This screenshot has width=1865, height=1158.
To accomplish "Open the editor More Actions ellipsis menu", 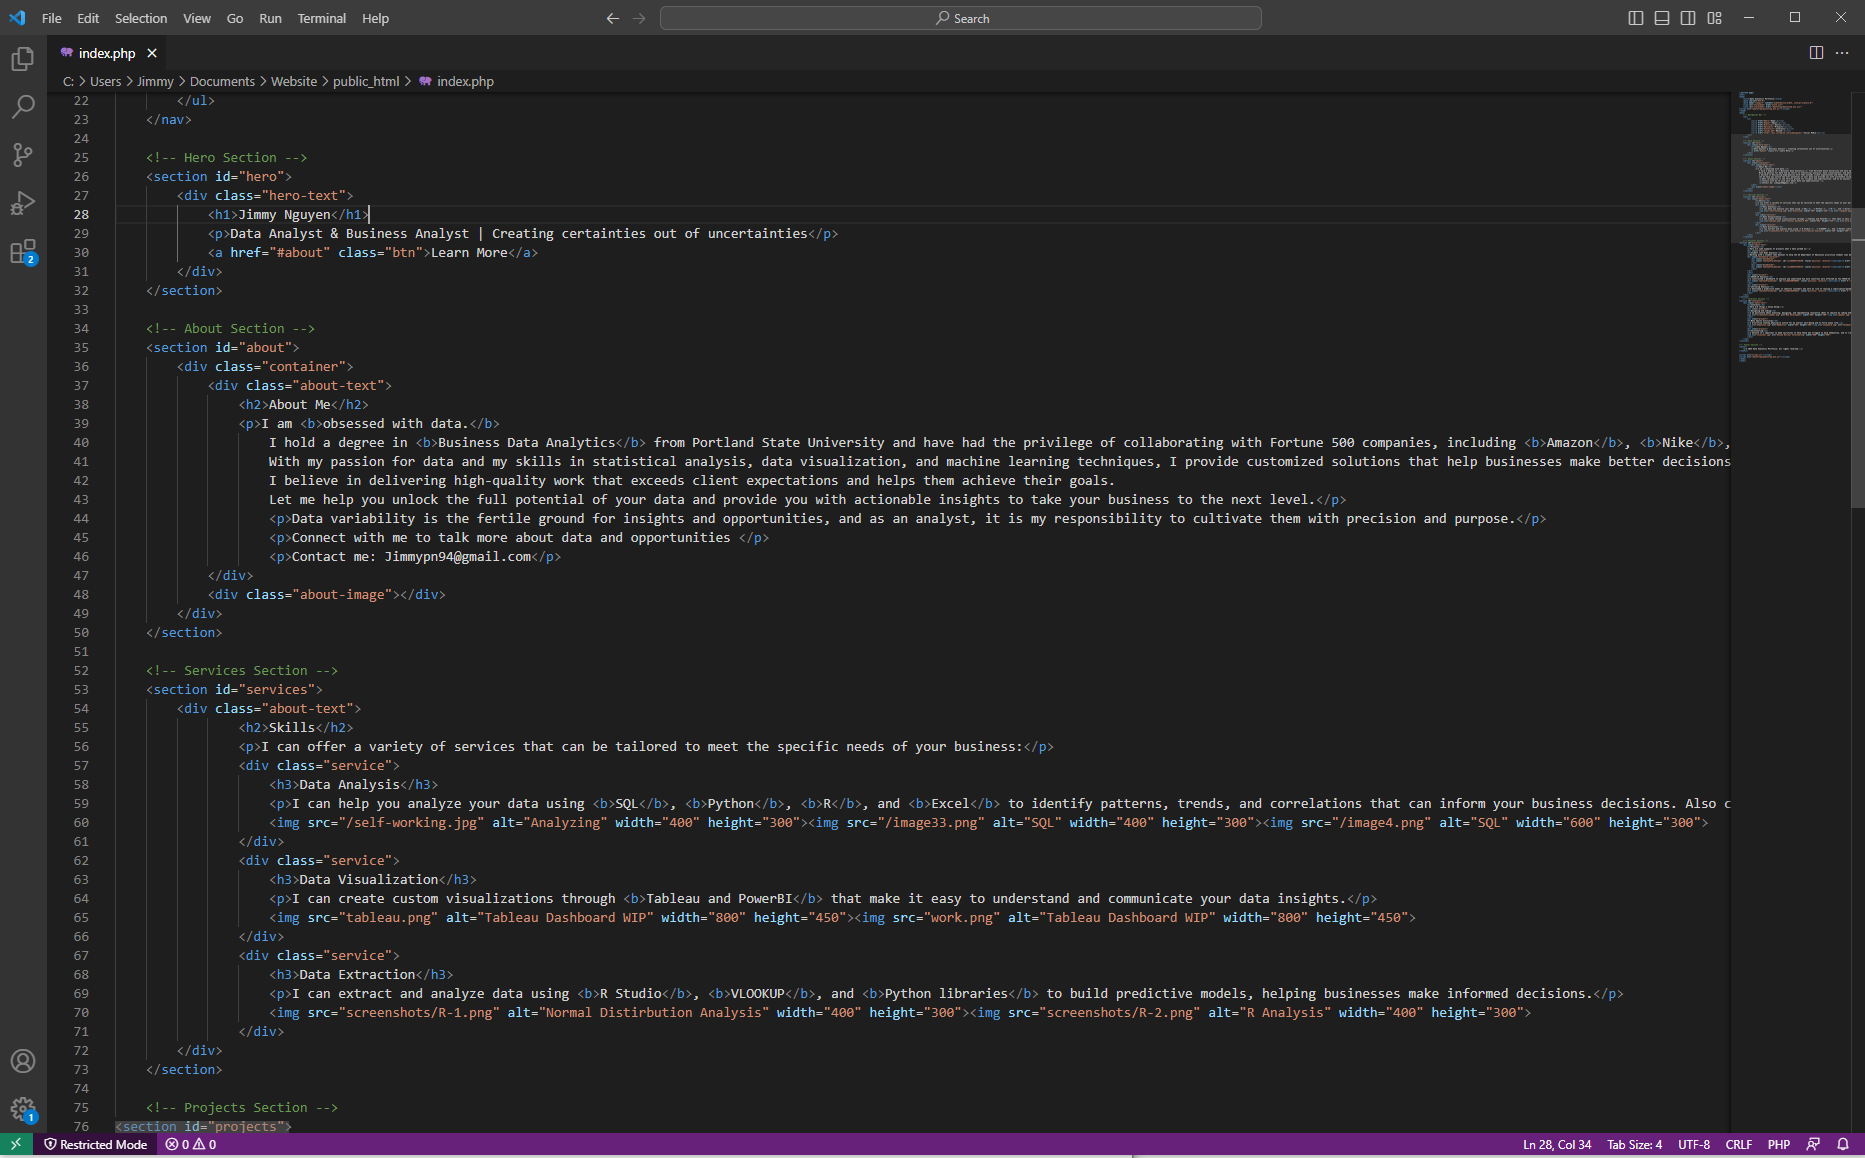I will coord(1842,53).
